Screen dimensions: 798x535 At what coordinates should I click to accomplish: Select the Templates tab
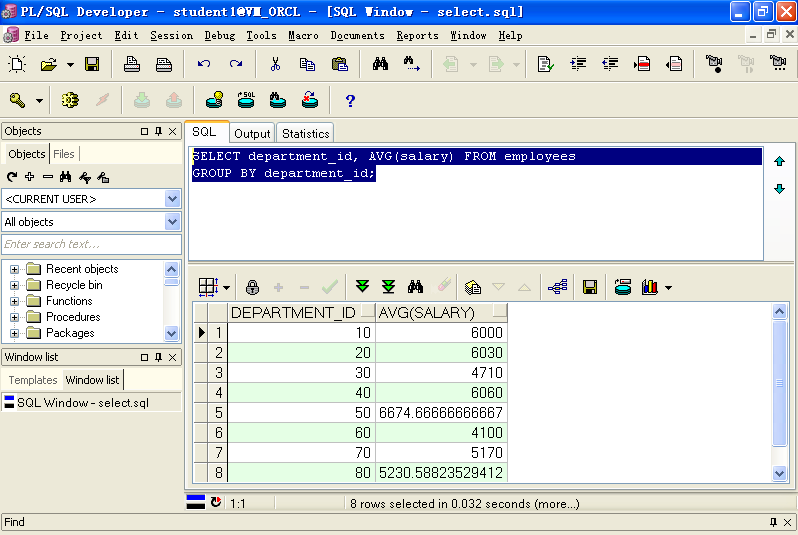33,380
